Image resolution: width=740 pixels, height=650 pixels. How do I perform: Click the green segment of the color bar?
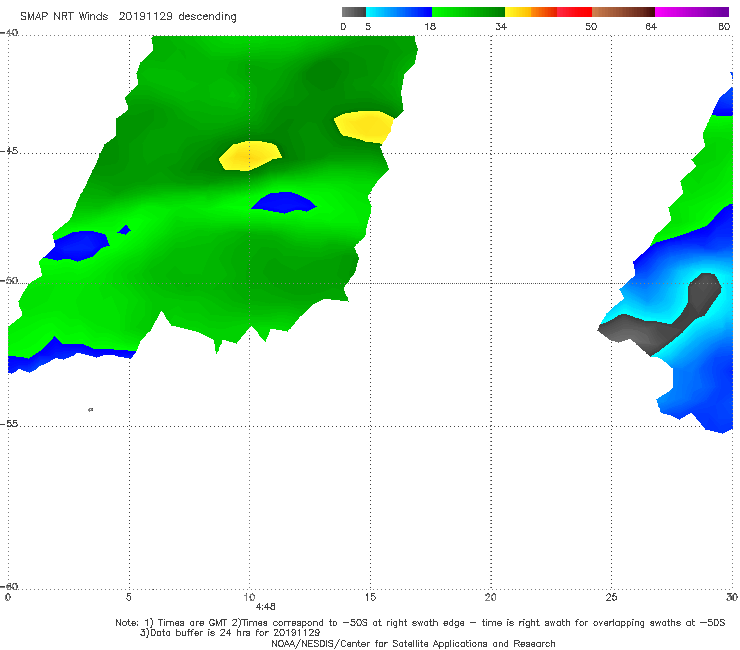point(468,12)
